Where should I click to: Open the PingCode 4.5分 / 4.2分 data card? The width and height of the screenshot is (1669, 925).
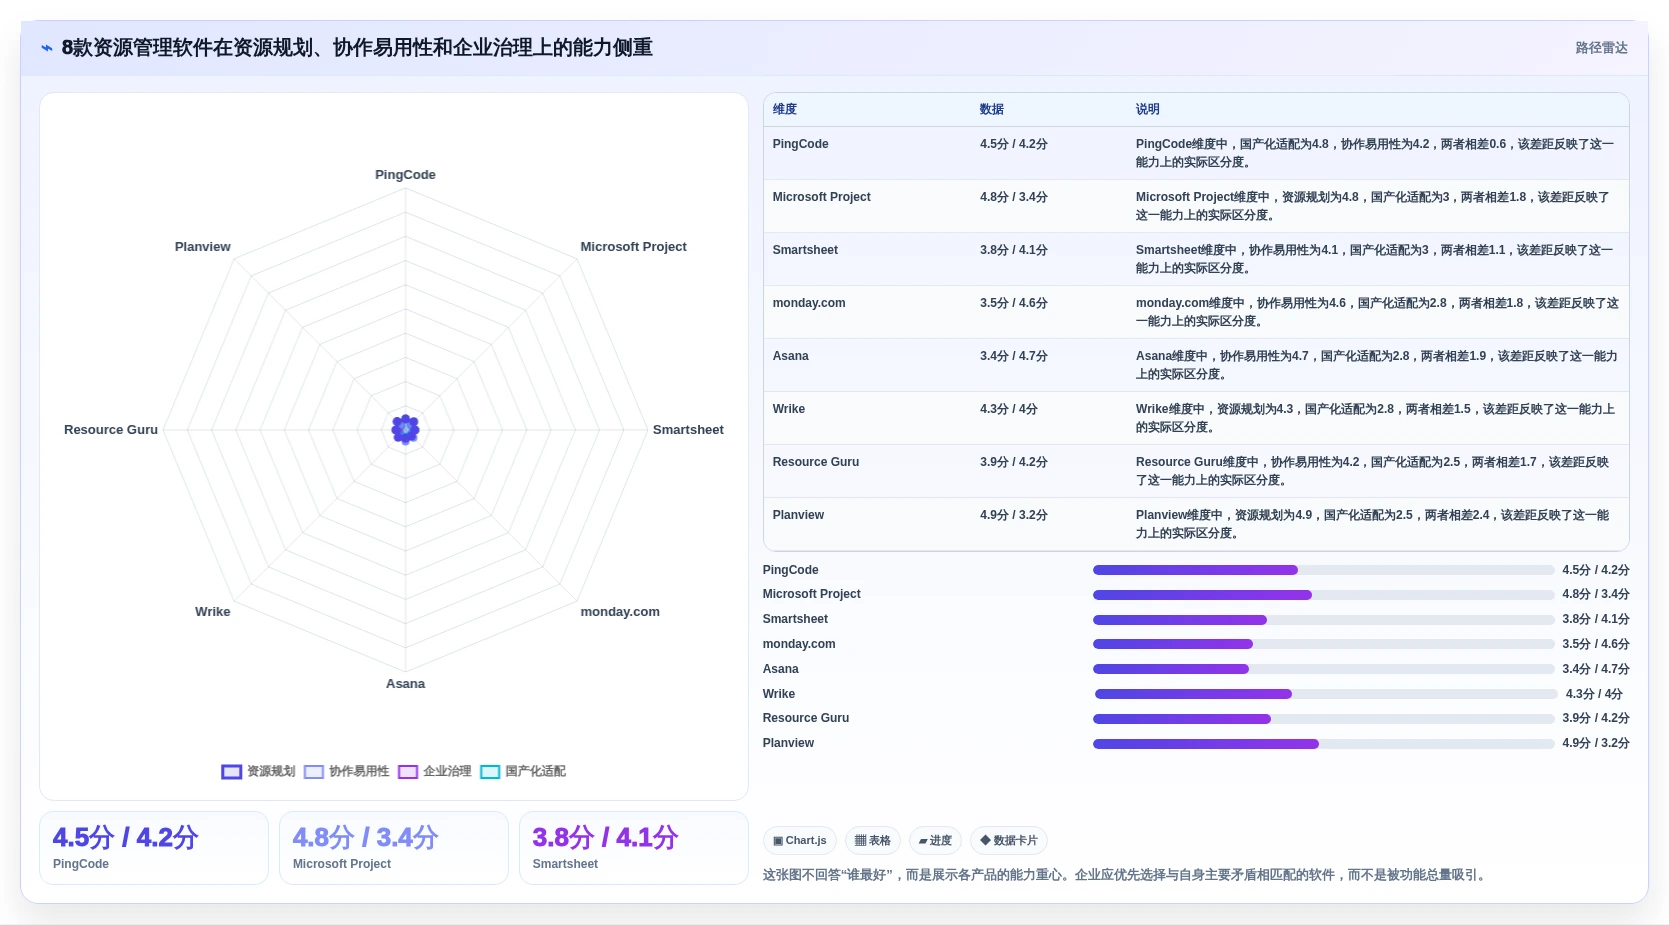[154, 848]
